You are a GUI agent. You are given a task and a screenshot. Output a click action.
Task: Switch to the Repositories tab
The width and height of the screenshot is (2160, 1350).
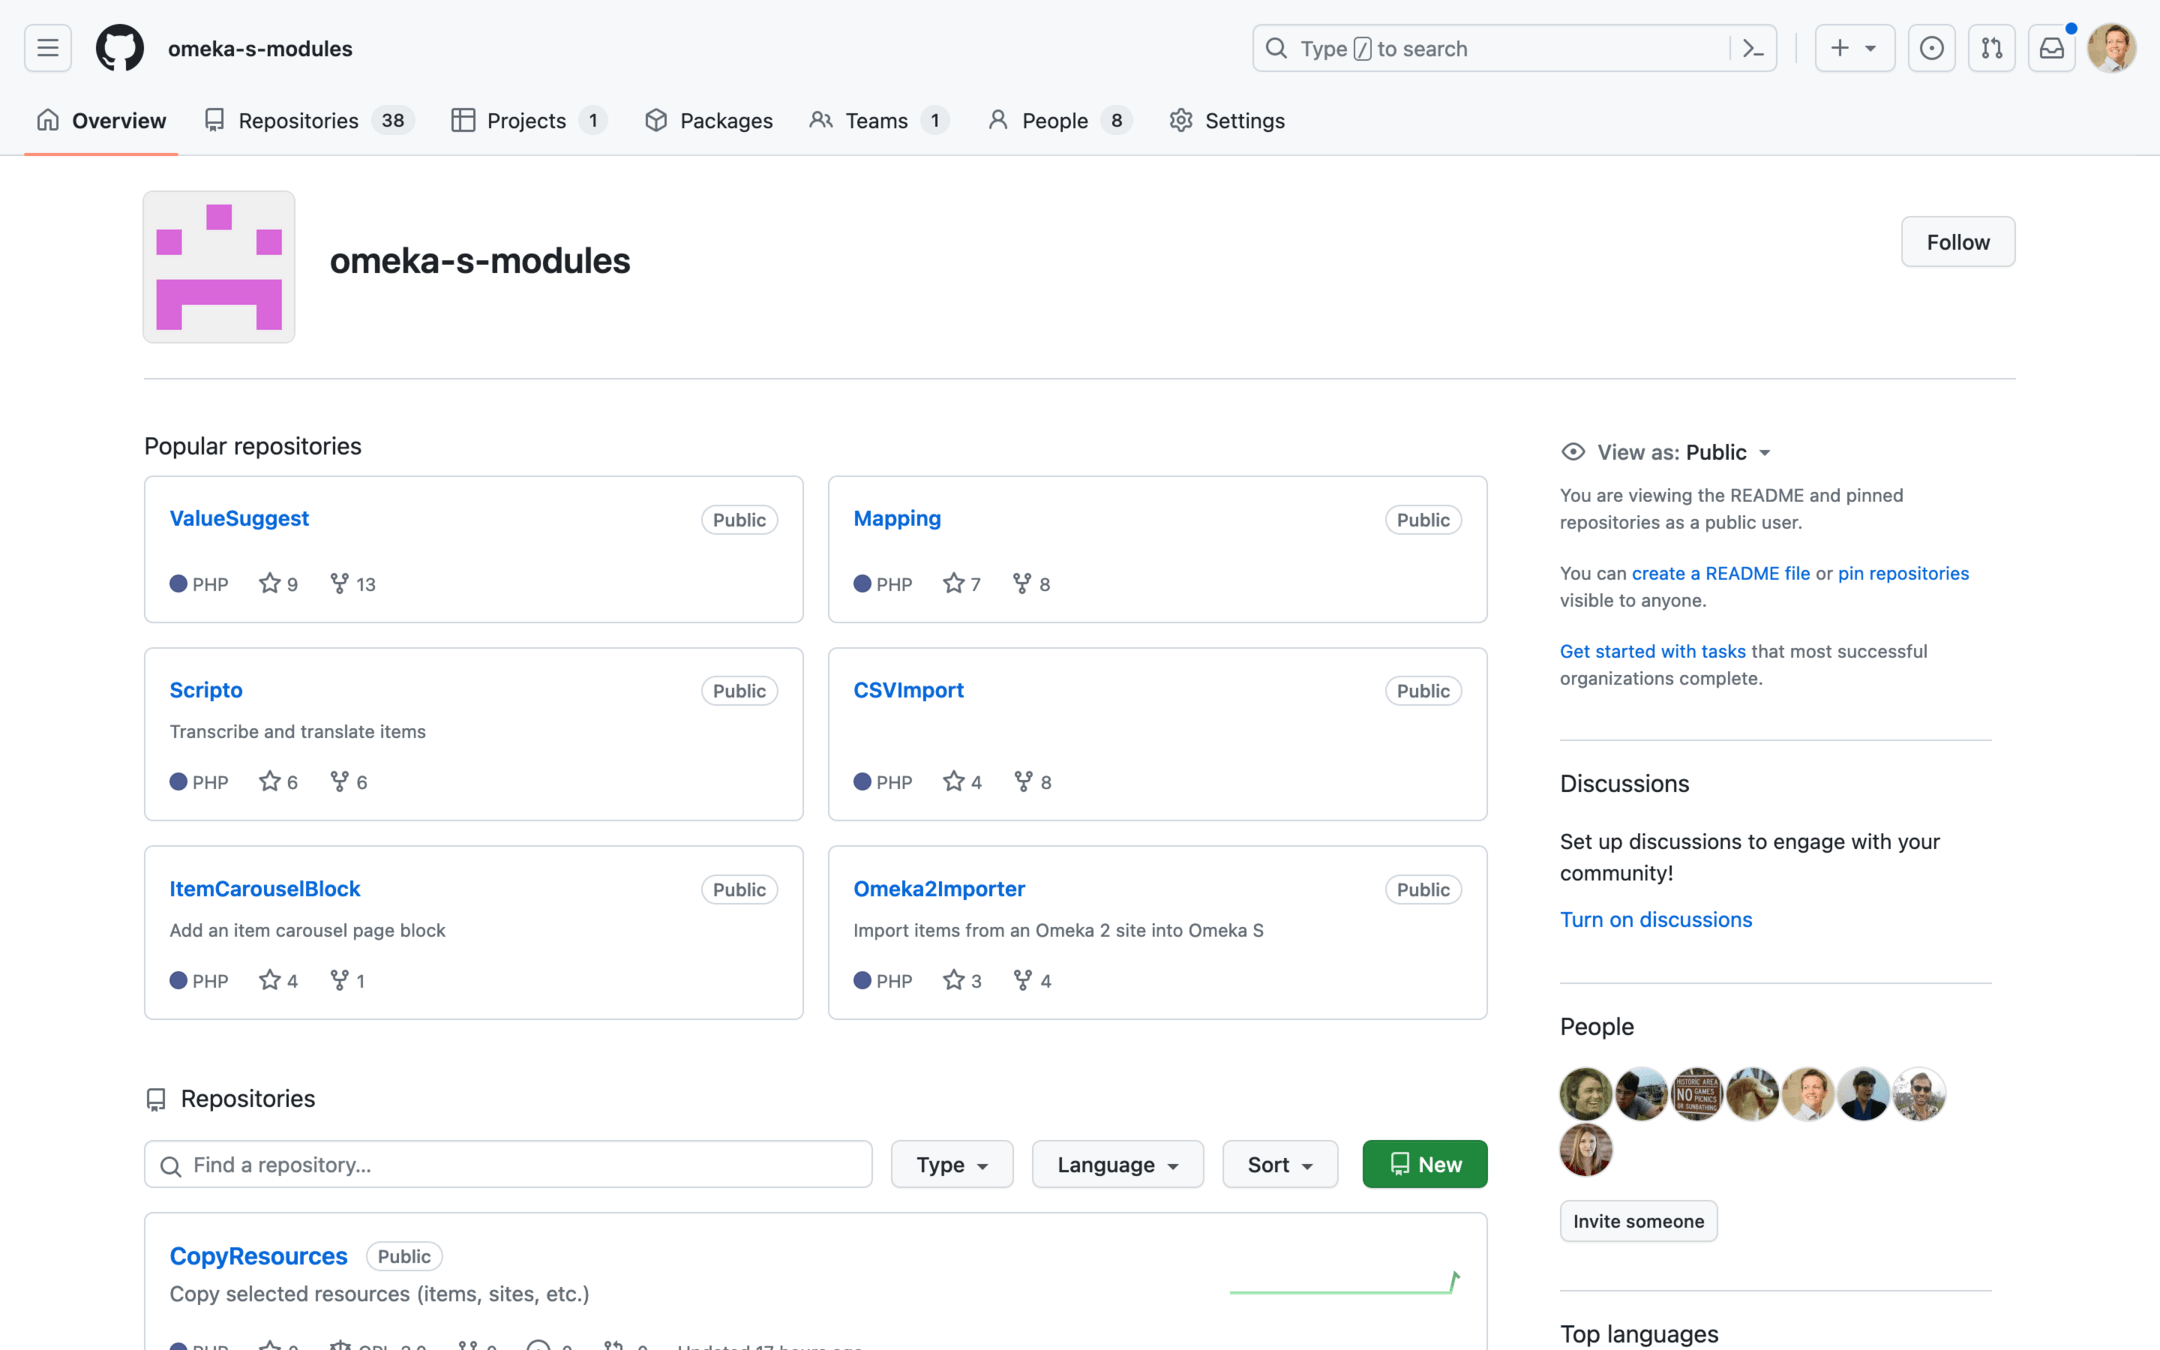pyautogui.click(x=298, y=121)
